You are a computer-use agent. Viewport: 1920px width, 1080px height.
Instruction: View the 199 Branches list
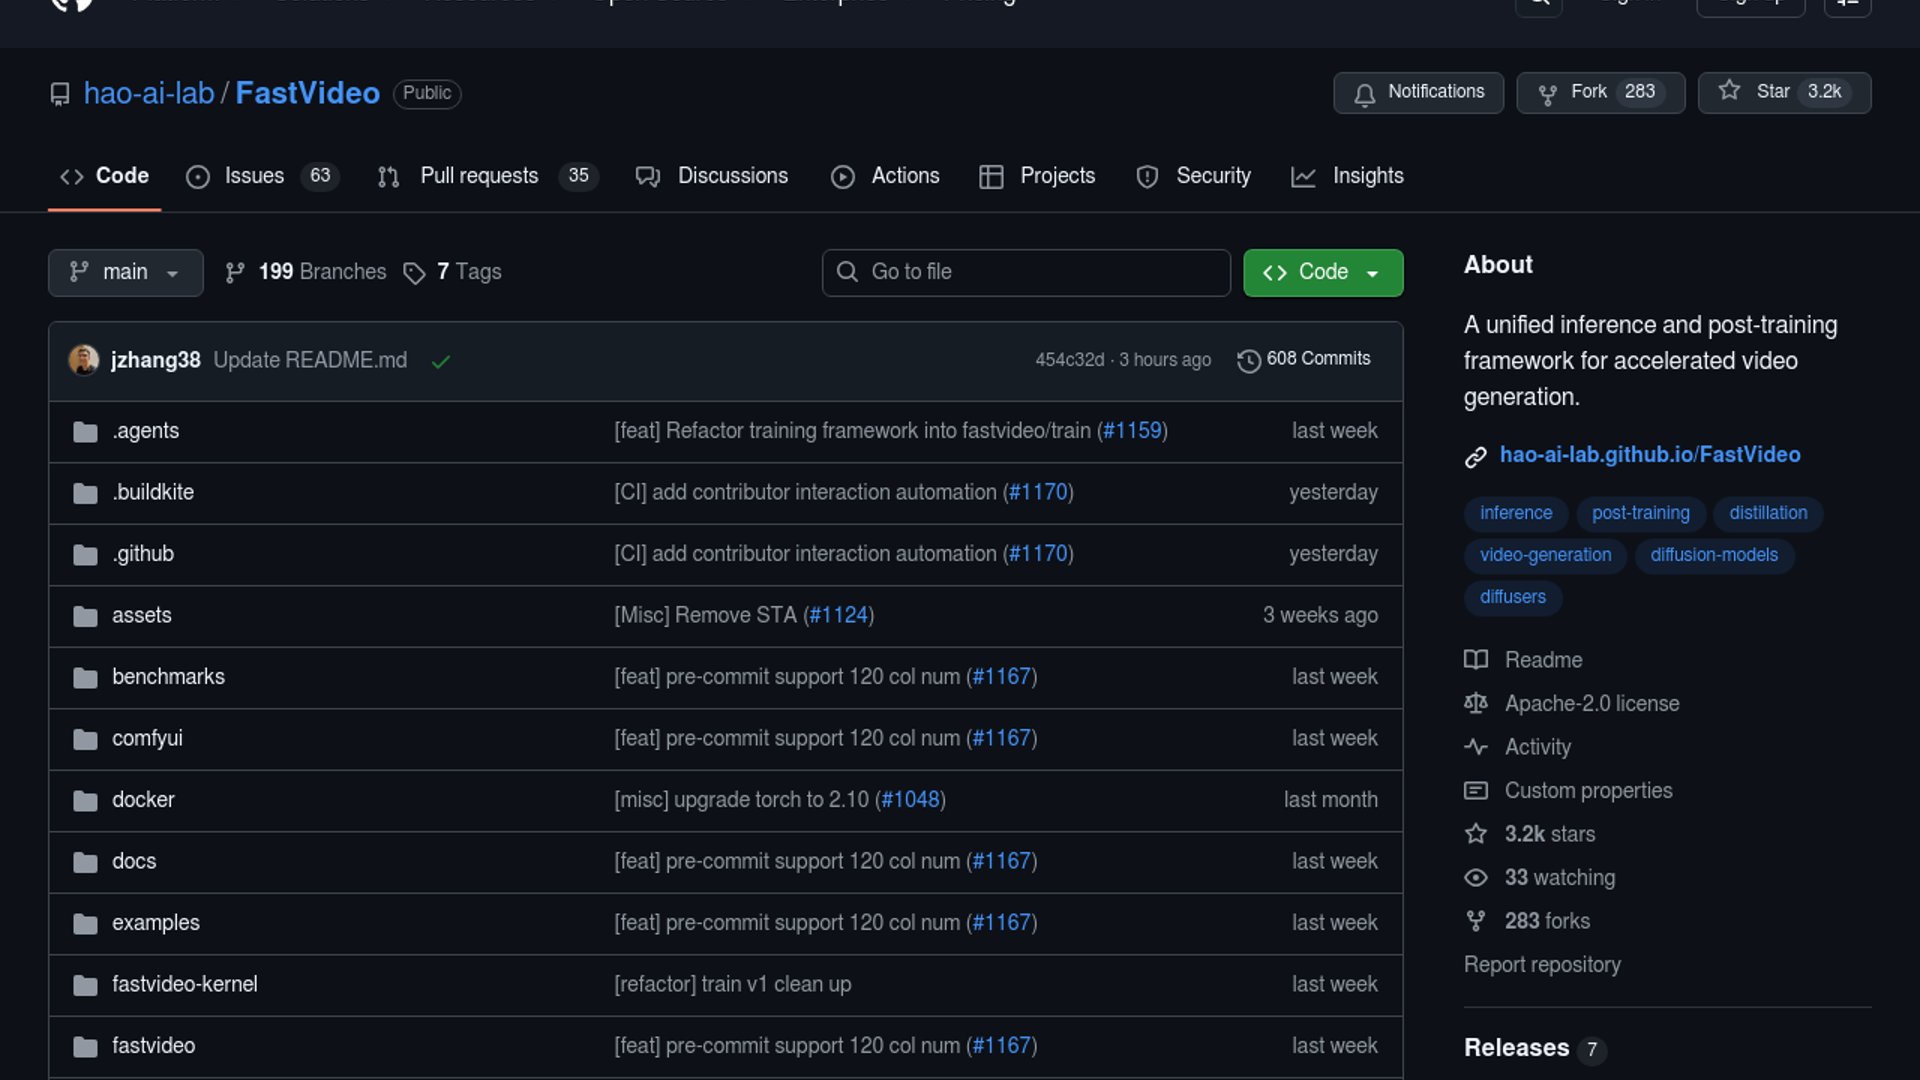(306, 272)
